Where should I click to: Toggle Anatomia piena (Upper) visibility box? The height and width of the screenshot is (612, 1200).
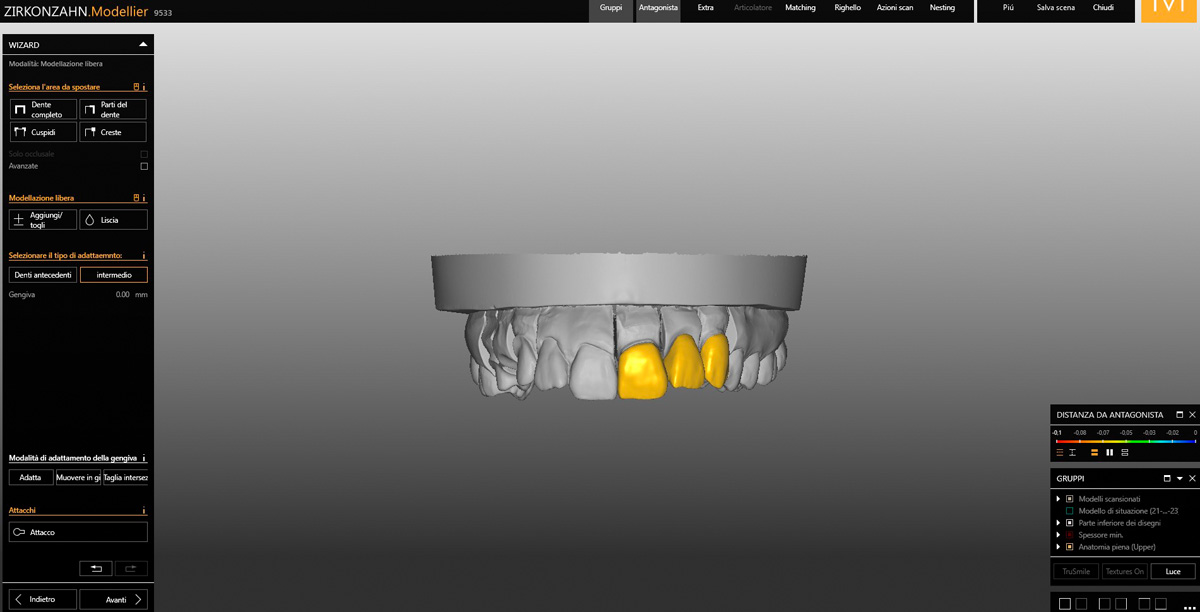pos(1069,547)
